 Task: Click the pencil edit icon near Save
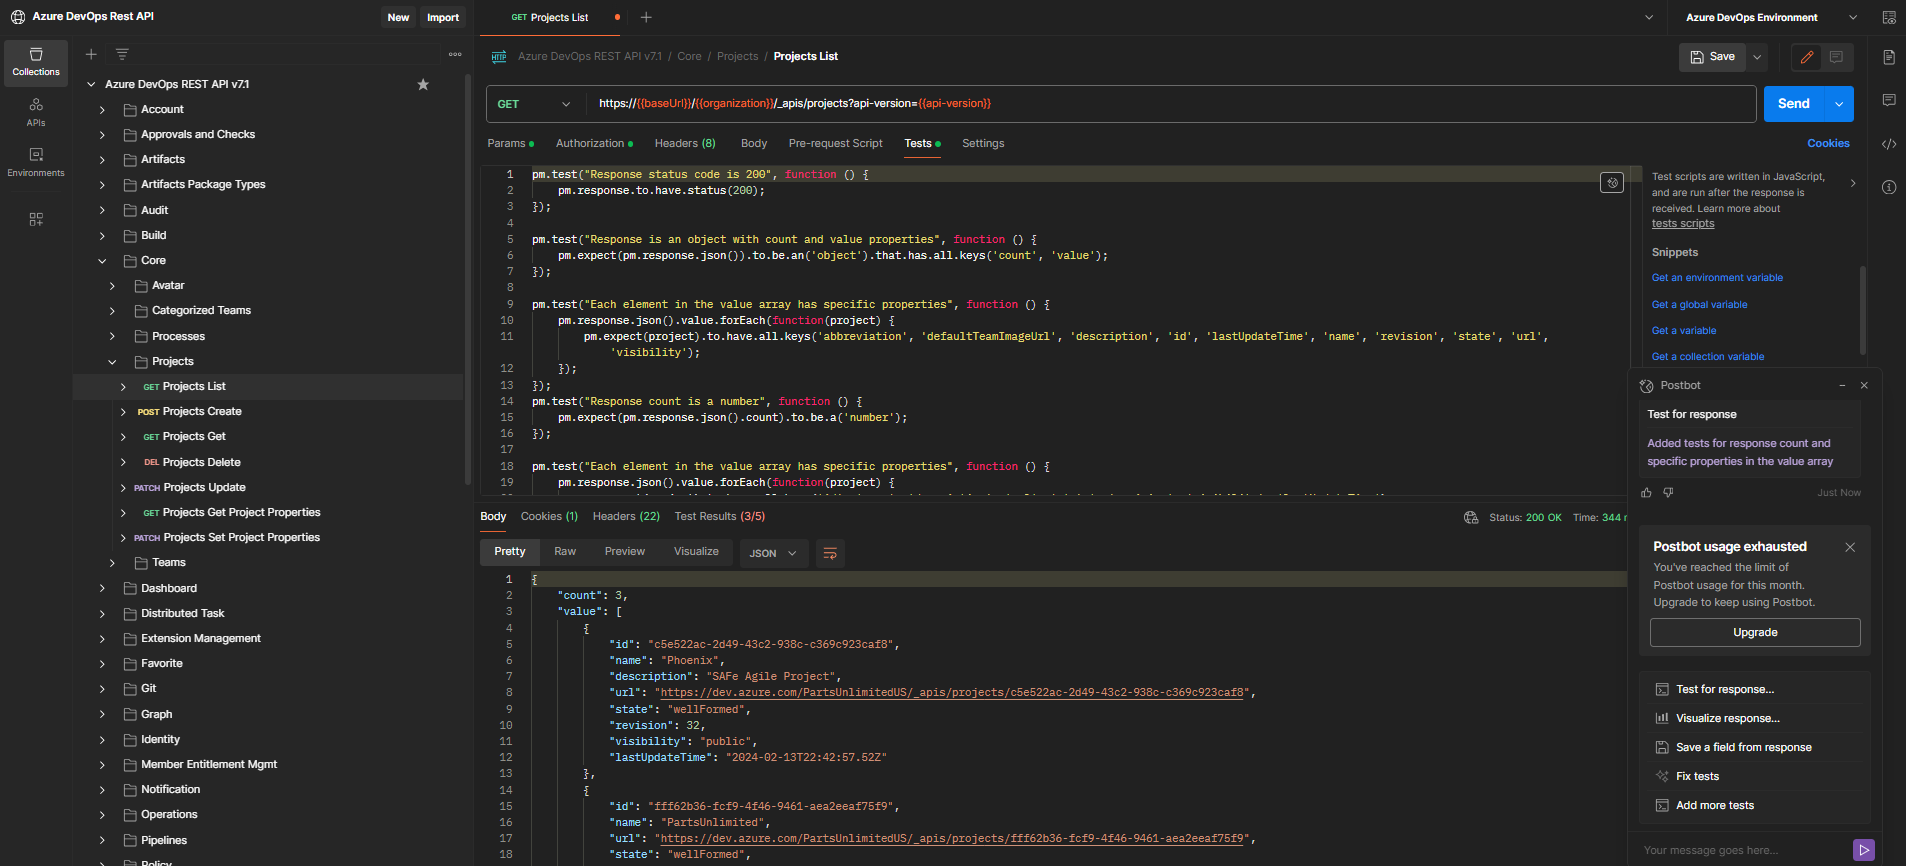[x=1807, y=57]
